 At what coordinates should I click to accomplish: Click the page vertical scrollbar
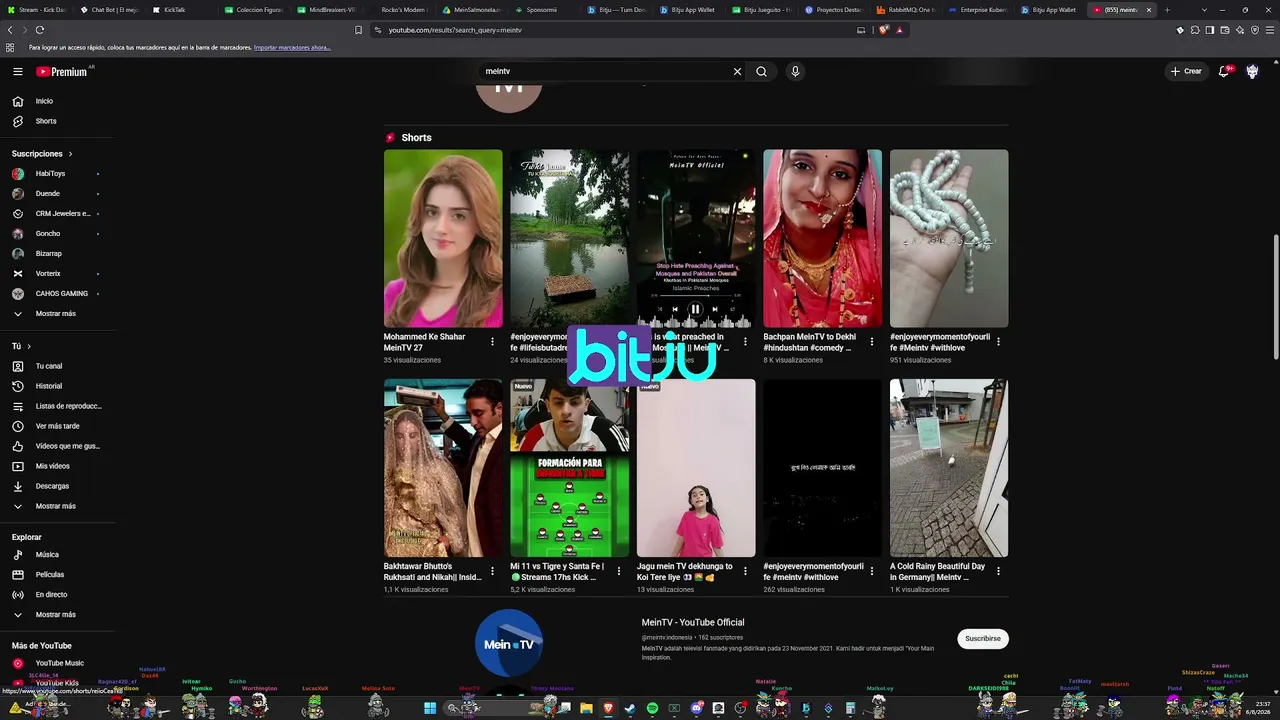click(x=1276, y=297)
